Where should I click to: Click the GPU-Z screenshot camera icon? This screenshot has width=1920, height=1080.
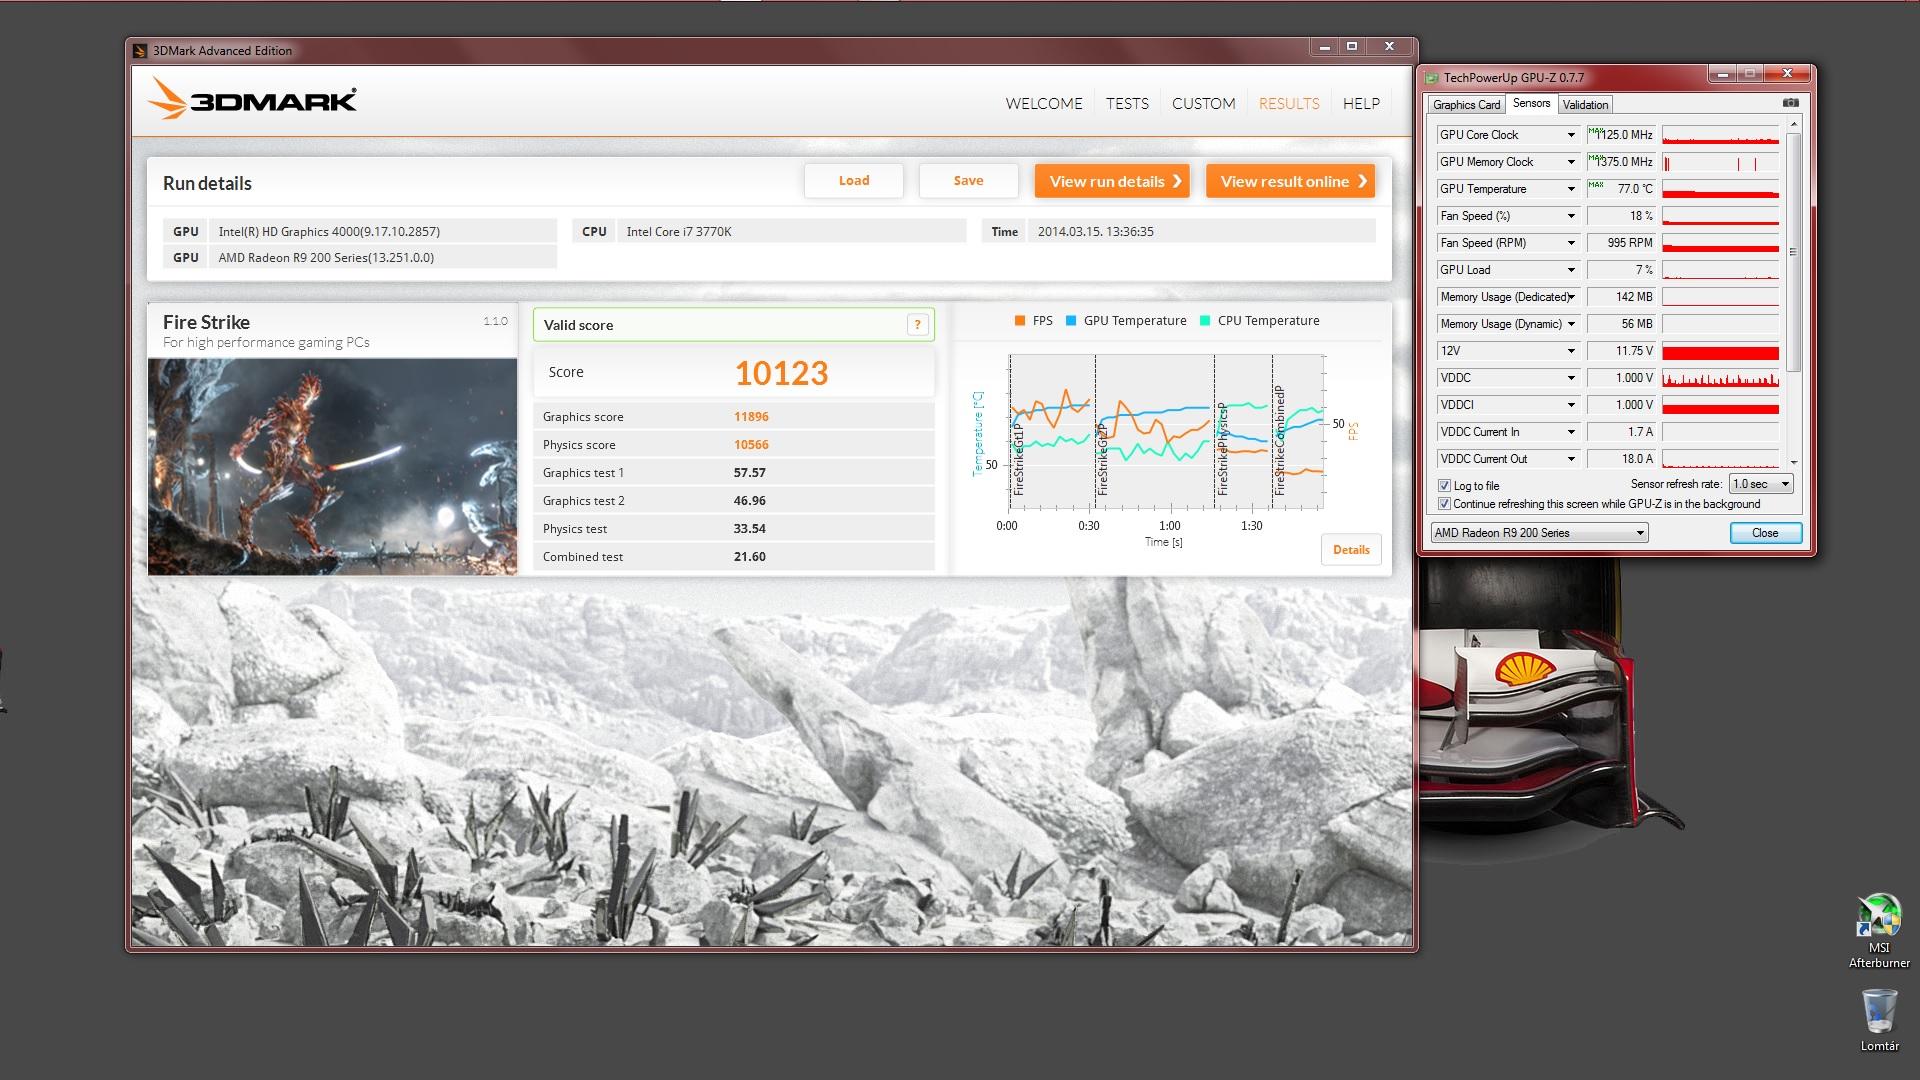pyautogui.click(x=1790, y=103)
